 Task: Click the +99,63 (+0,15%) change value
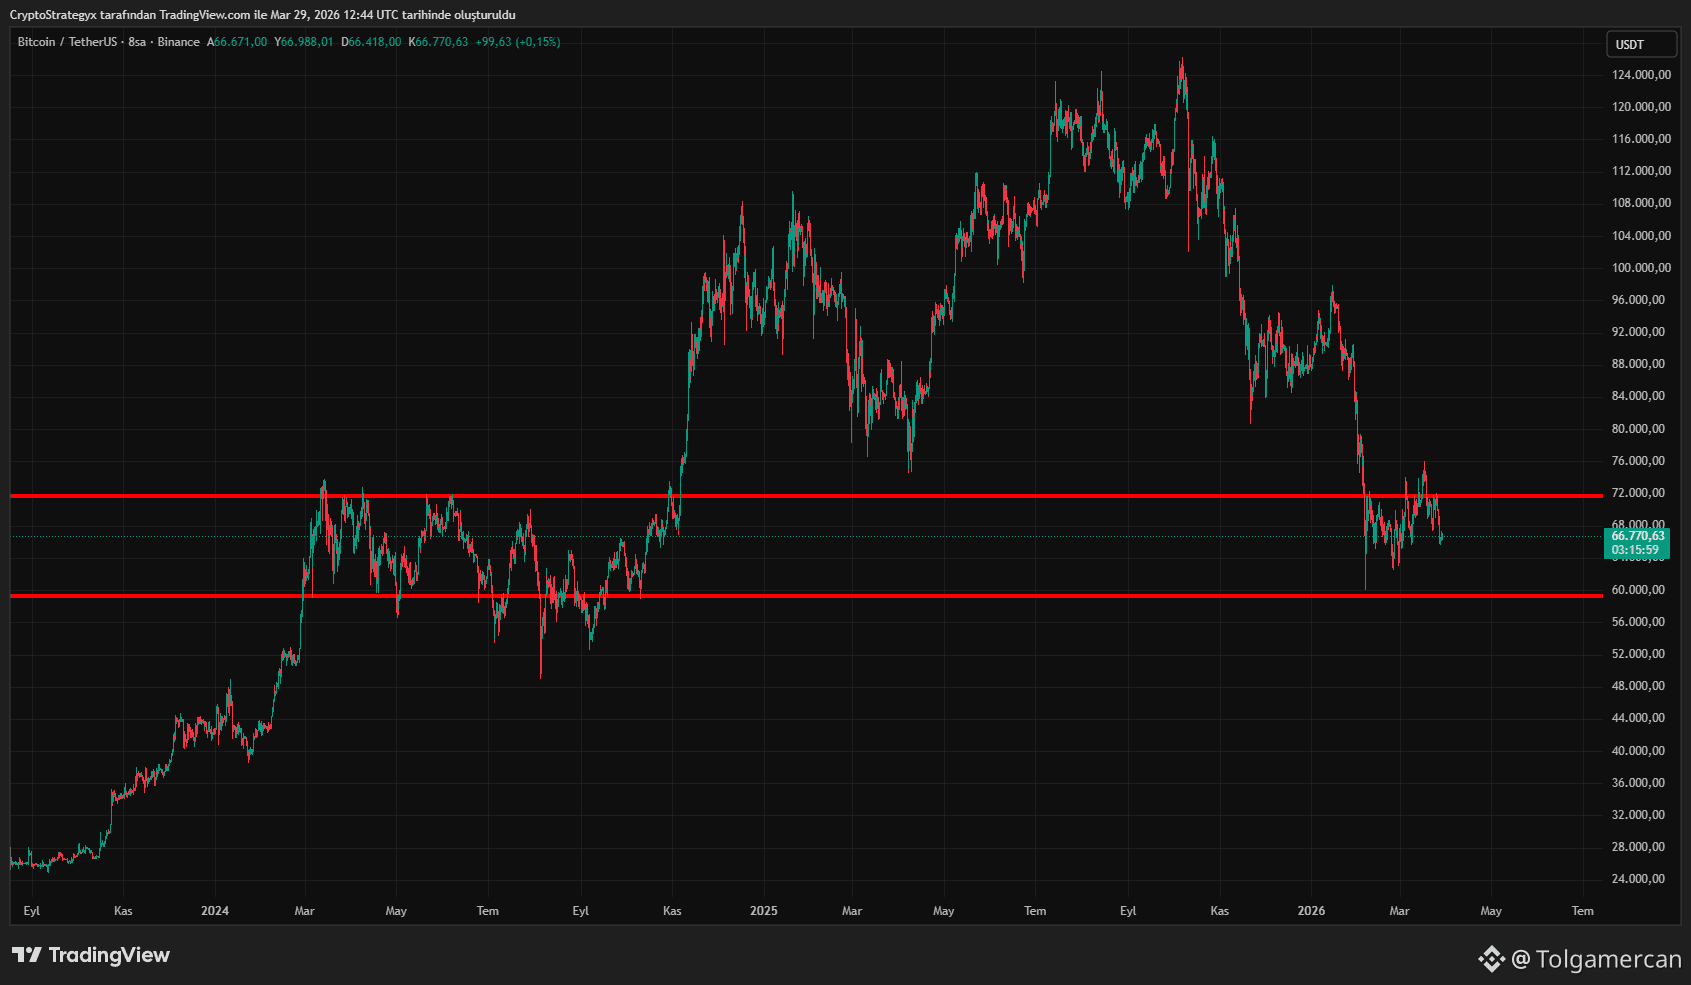pos(518,42)
